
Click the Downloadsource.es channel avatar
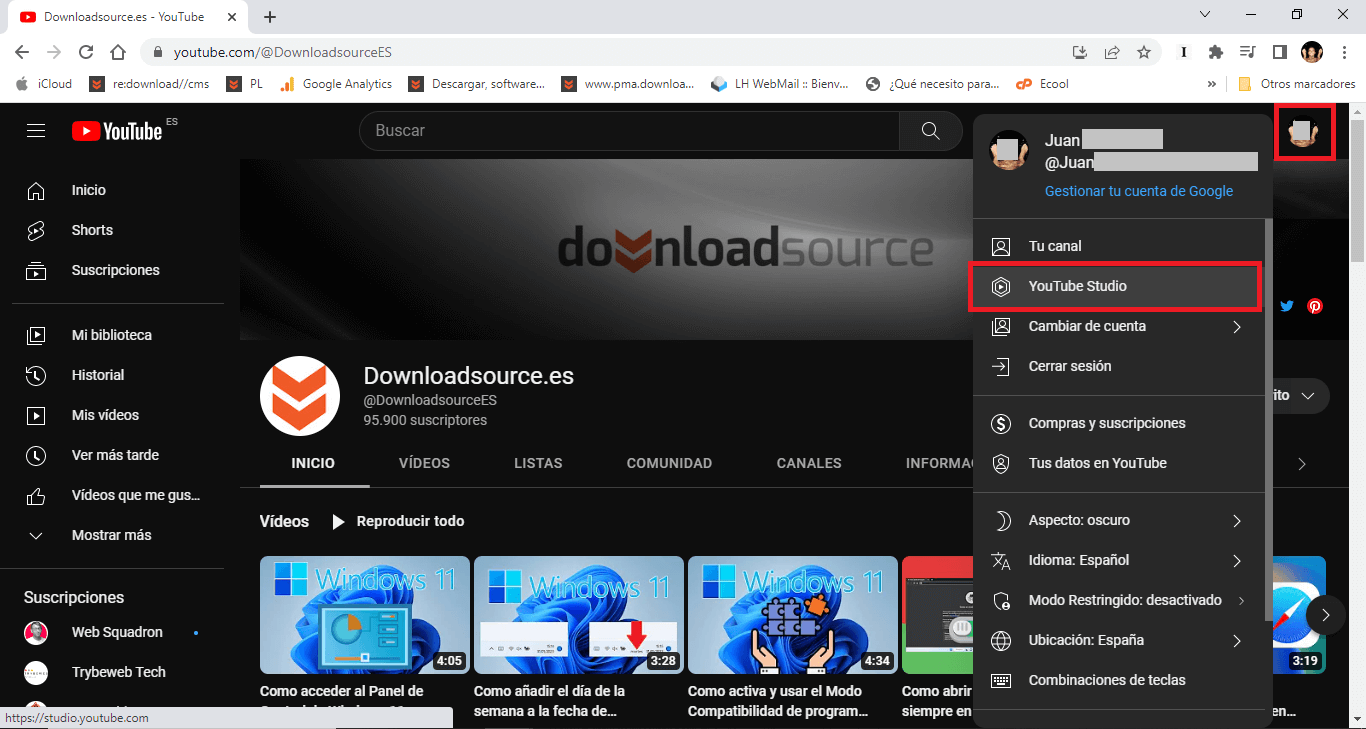coord(300,396)
